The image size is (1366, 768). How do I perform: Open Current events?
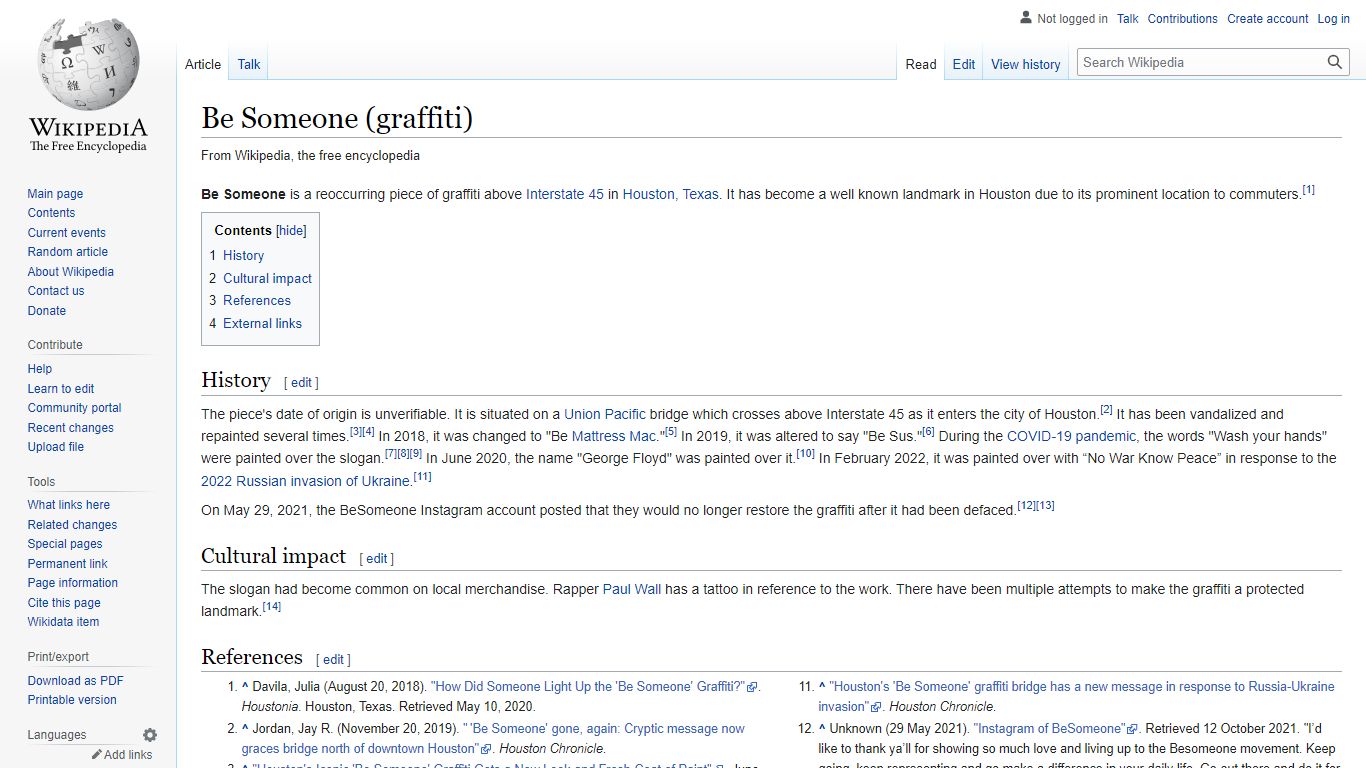(66, 233)
